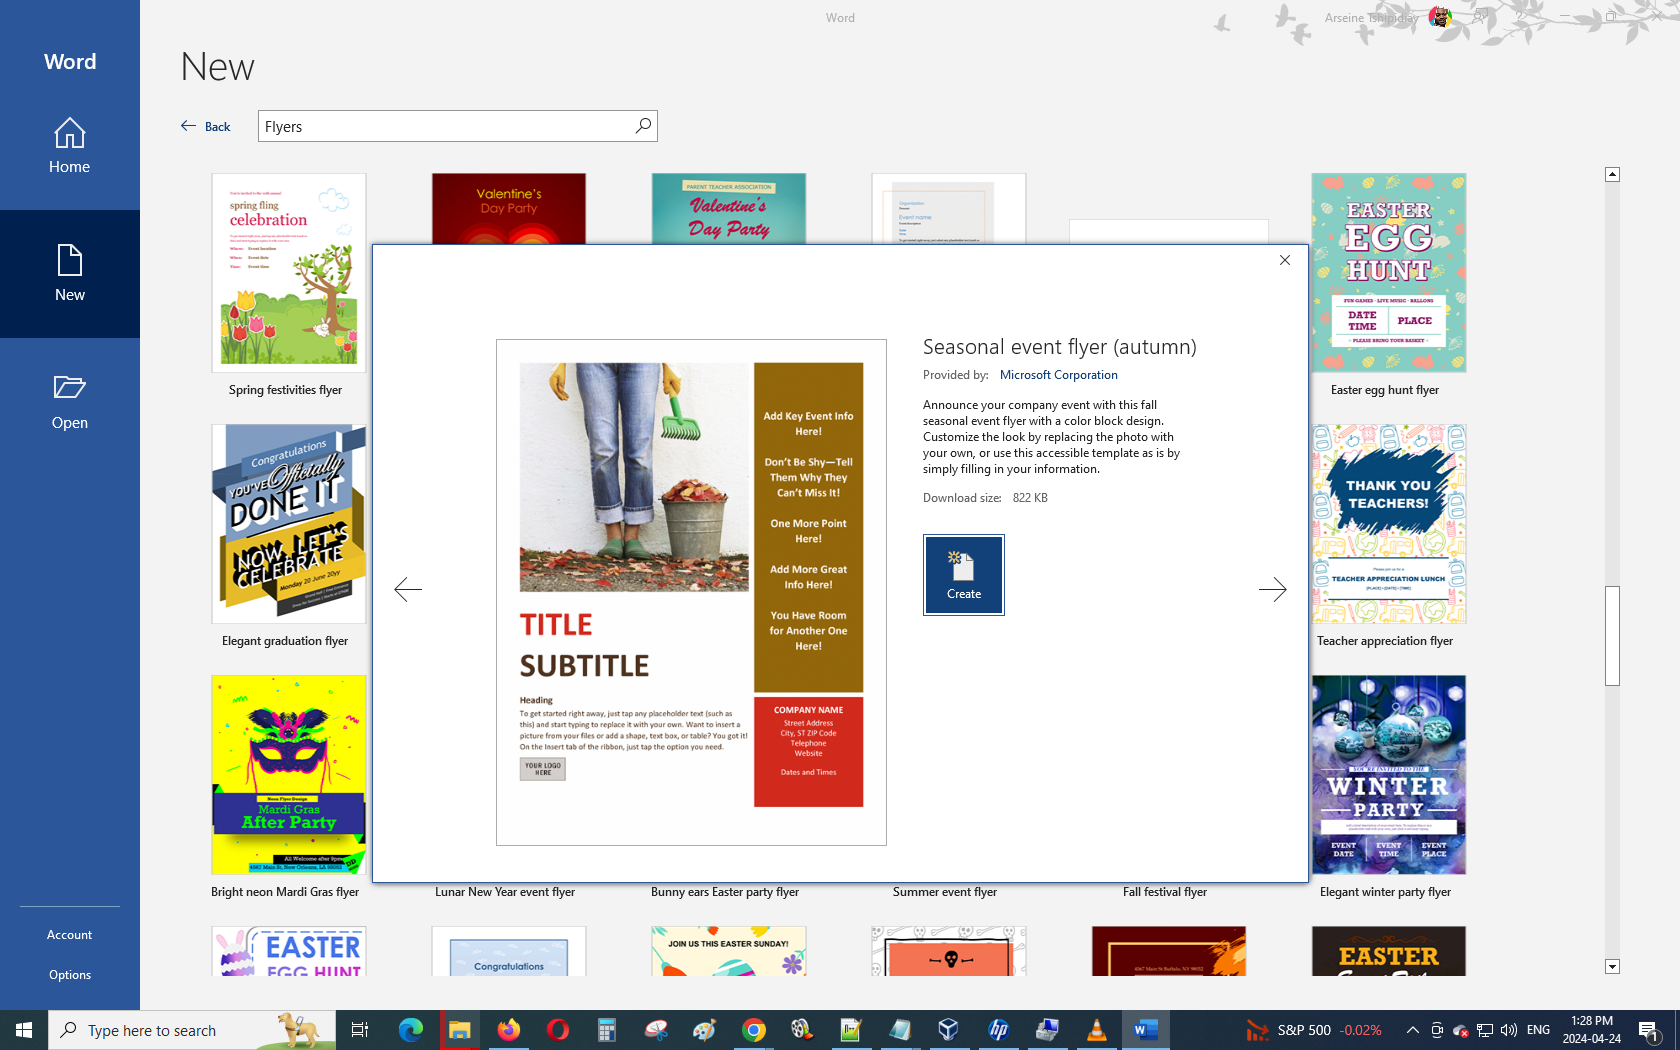Open the Microsoft Corporation provider link
This screenshot has height=1050, width=1680.
[1058, 375]
